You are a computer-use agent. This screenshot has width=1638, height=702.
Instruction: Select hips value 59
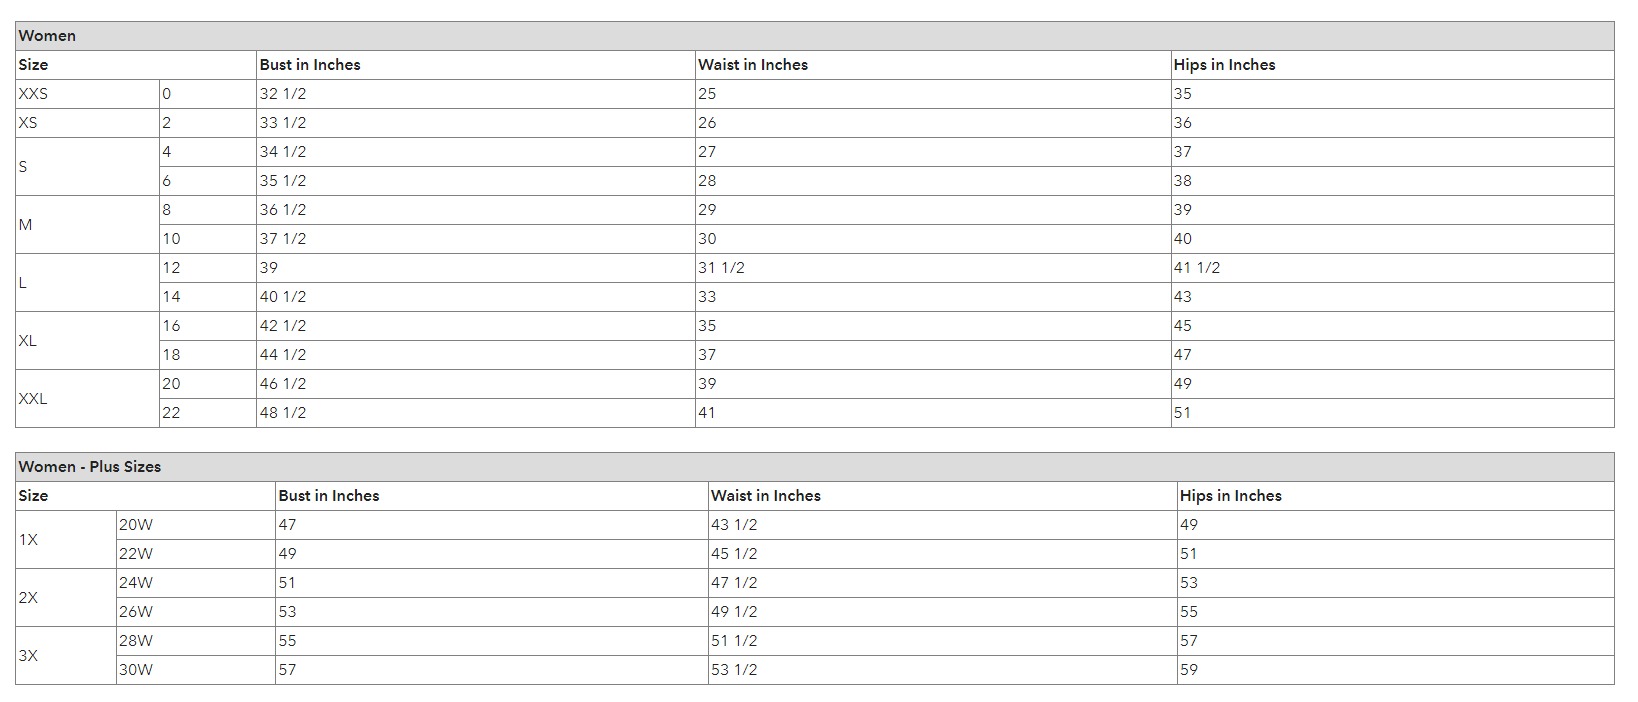tap(1189, 670)
